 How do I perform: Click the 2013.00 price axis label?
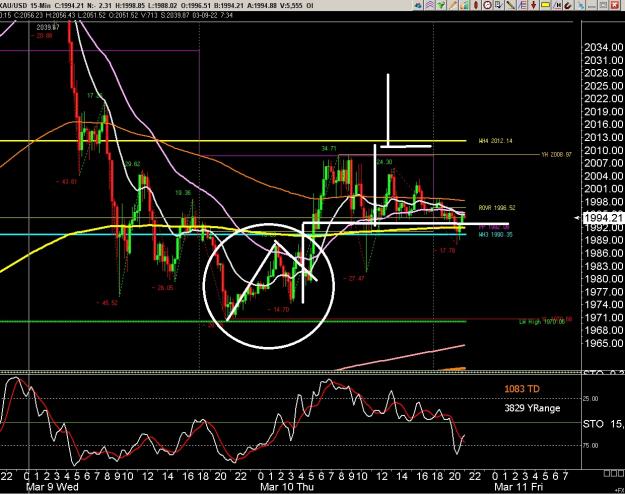click(603, 137)
